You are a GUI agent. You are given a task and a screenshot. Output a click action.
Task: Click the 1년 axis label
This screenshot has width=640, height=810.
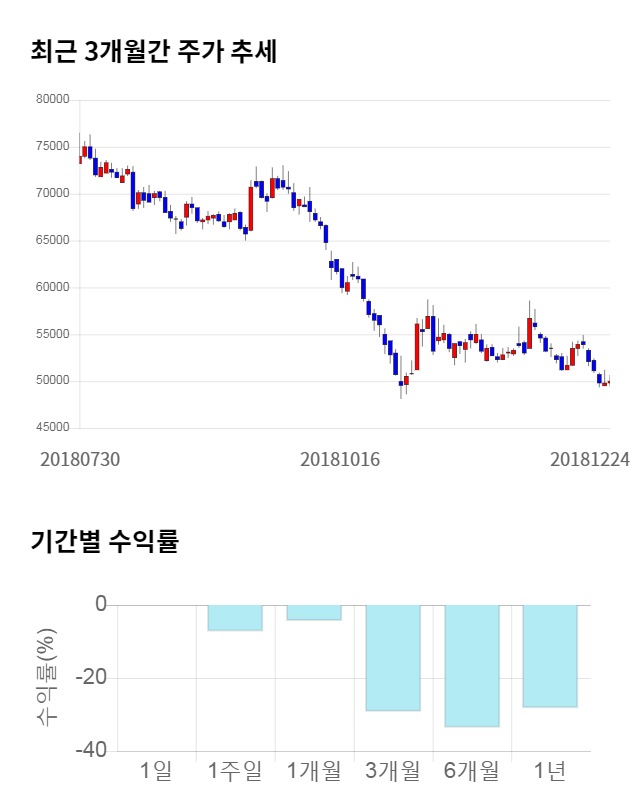click(550, 771)
